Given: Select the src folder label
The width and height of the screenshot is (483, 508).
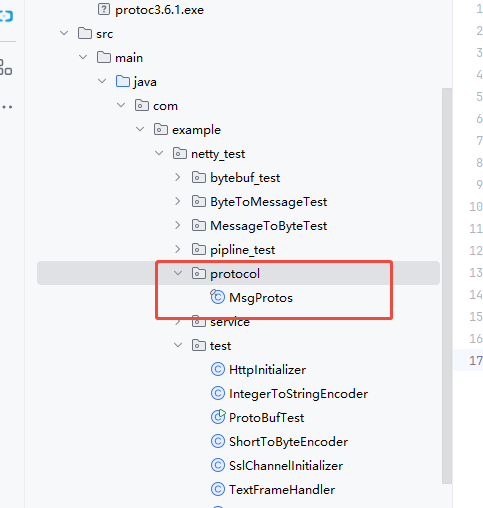Looking at the screenshot, I should tap(105, 34).
